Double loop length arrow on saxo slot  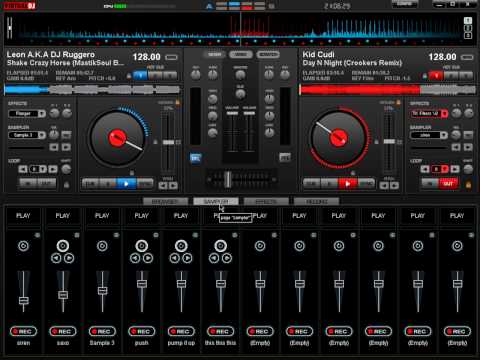69,258
